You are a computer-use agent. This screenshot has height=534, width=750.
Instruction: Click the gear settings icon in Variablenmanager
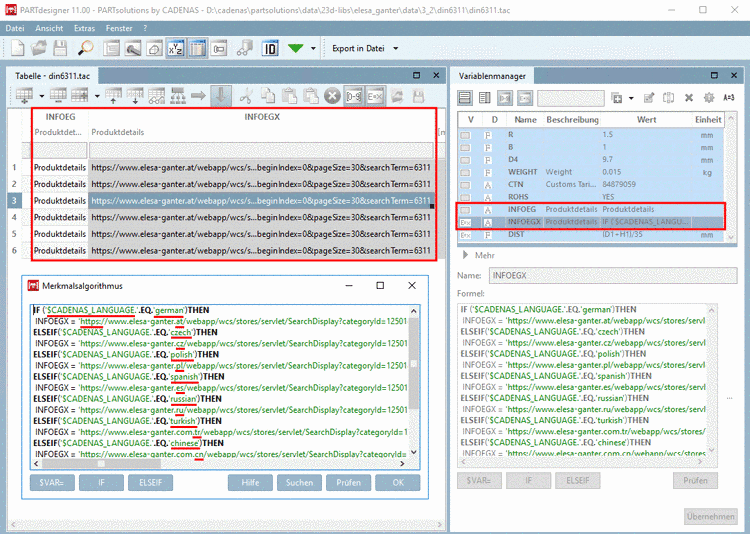tap(709, 98)
